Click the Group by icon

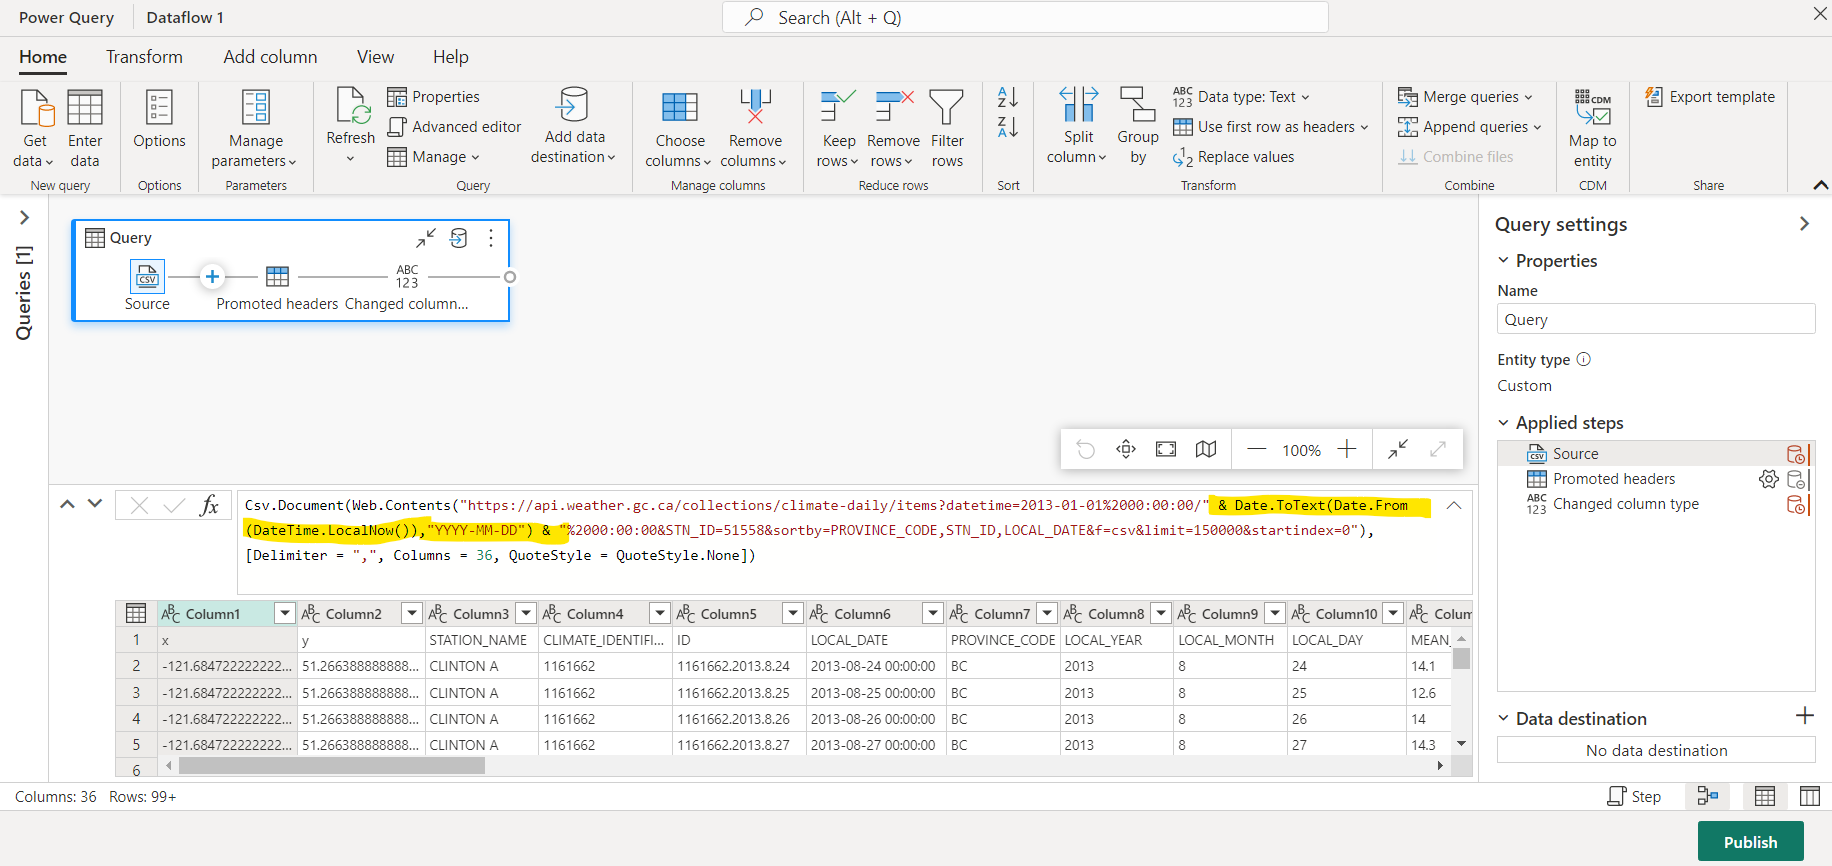pos(1137,105)
